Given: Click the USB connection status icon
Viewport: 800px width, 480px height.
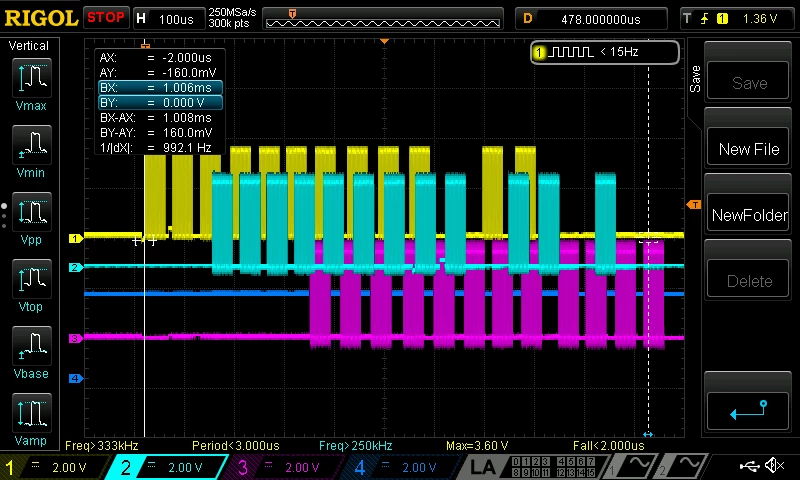Looking at the screenshot, I should (749, 465).
